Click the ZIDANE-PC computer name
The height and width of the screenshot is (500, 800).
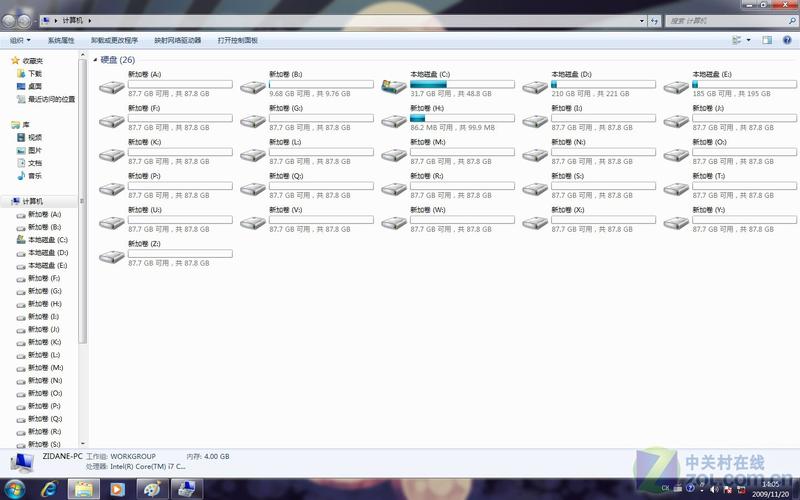(62, 456)
